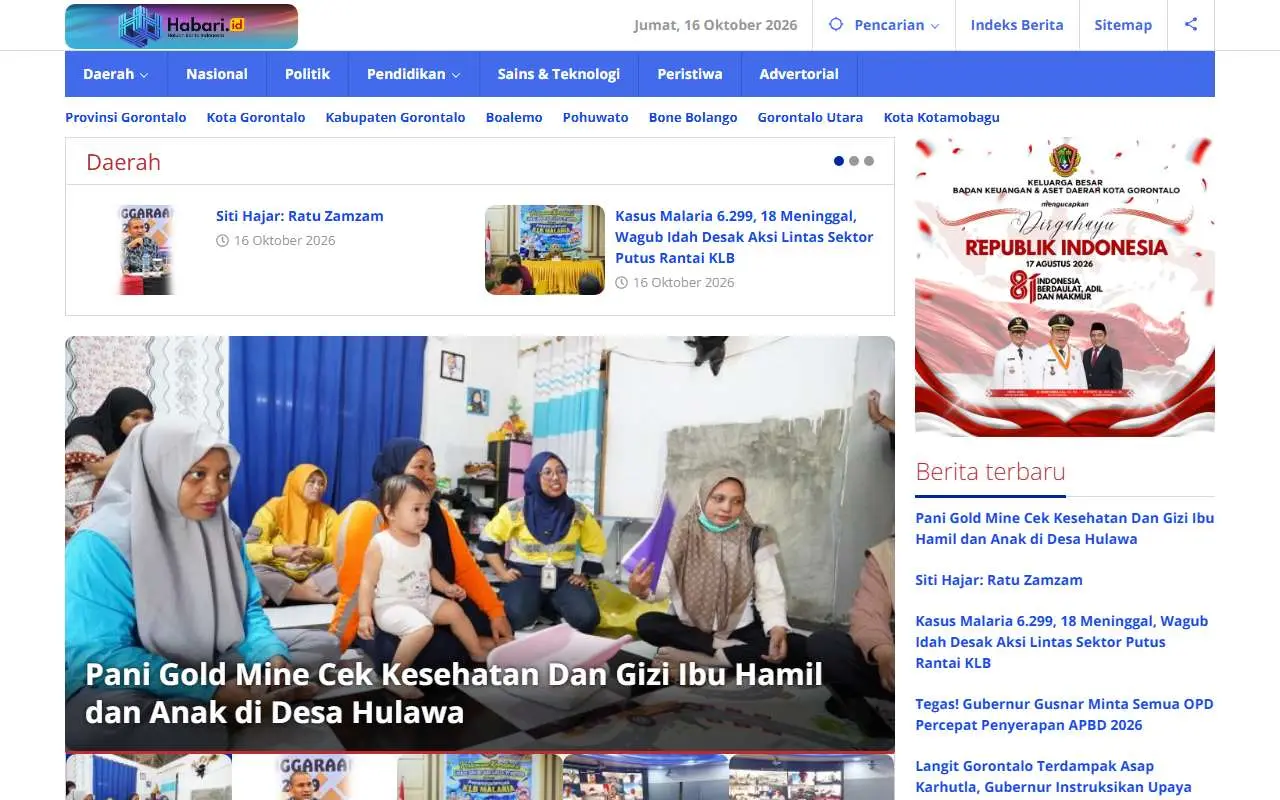The width and height of the screenshot is (1280, 800).
Task: Open Gorontalo Utara region link
Action: click(x=811, y=117)
